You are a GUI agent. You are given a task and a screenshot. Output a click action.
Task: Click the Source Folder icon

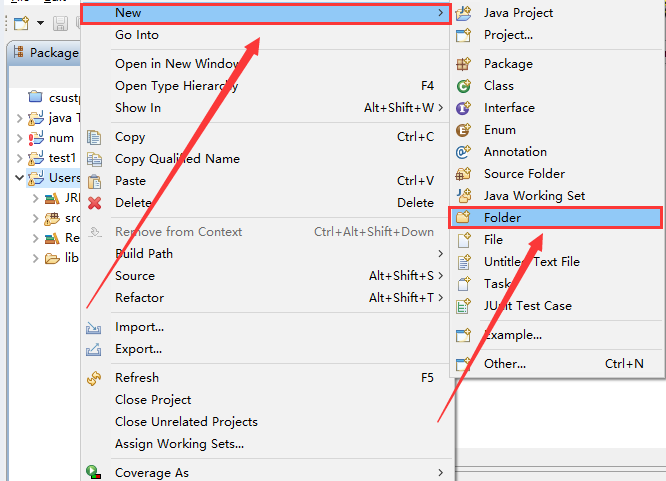coord(463,174)
